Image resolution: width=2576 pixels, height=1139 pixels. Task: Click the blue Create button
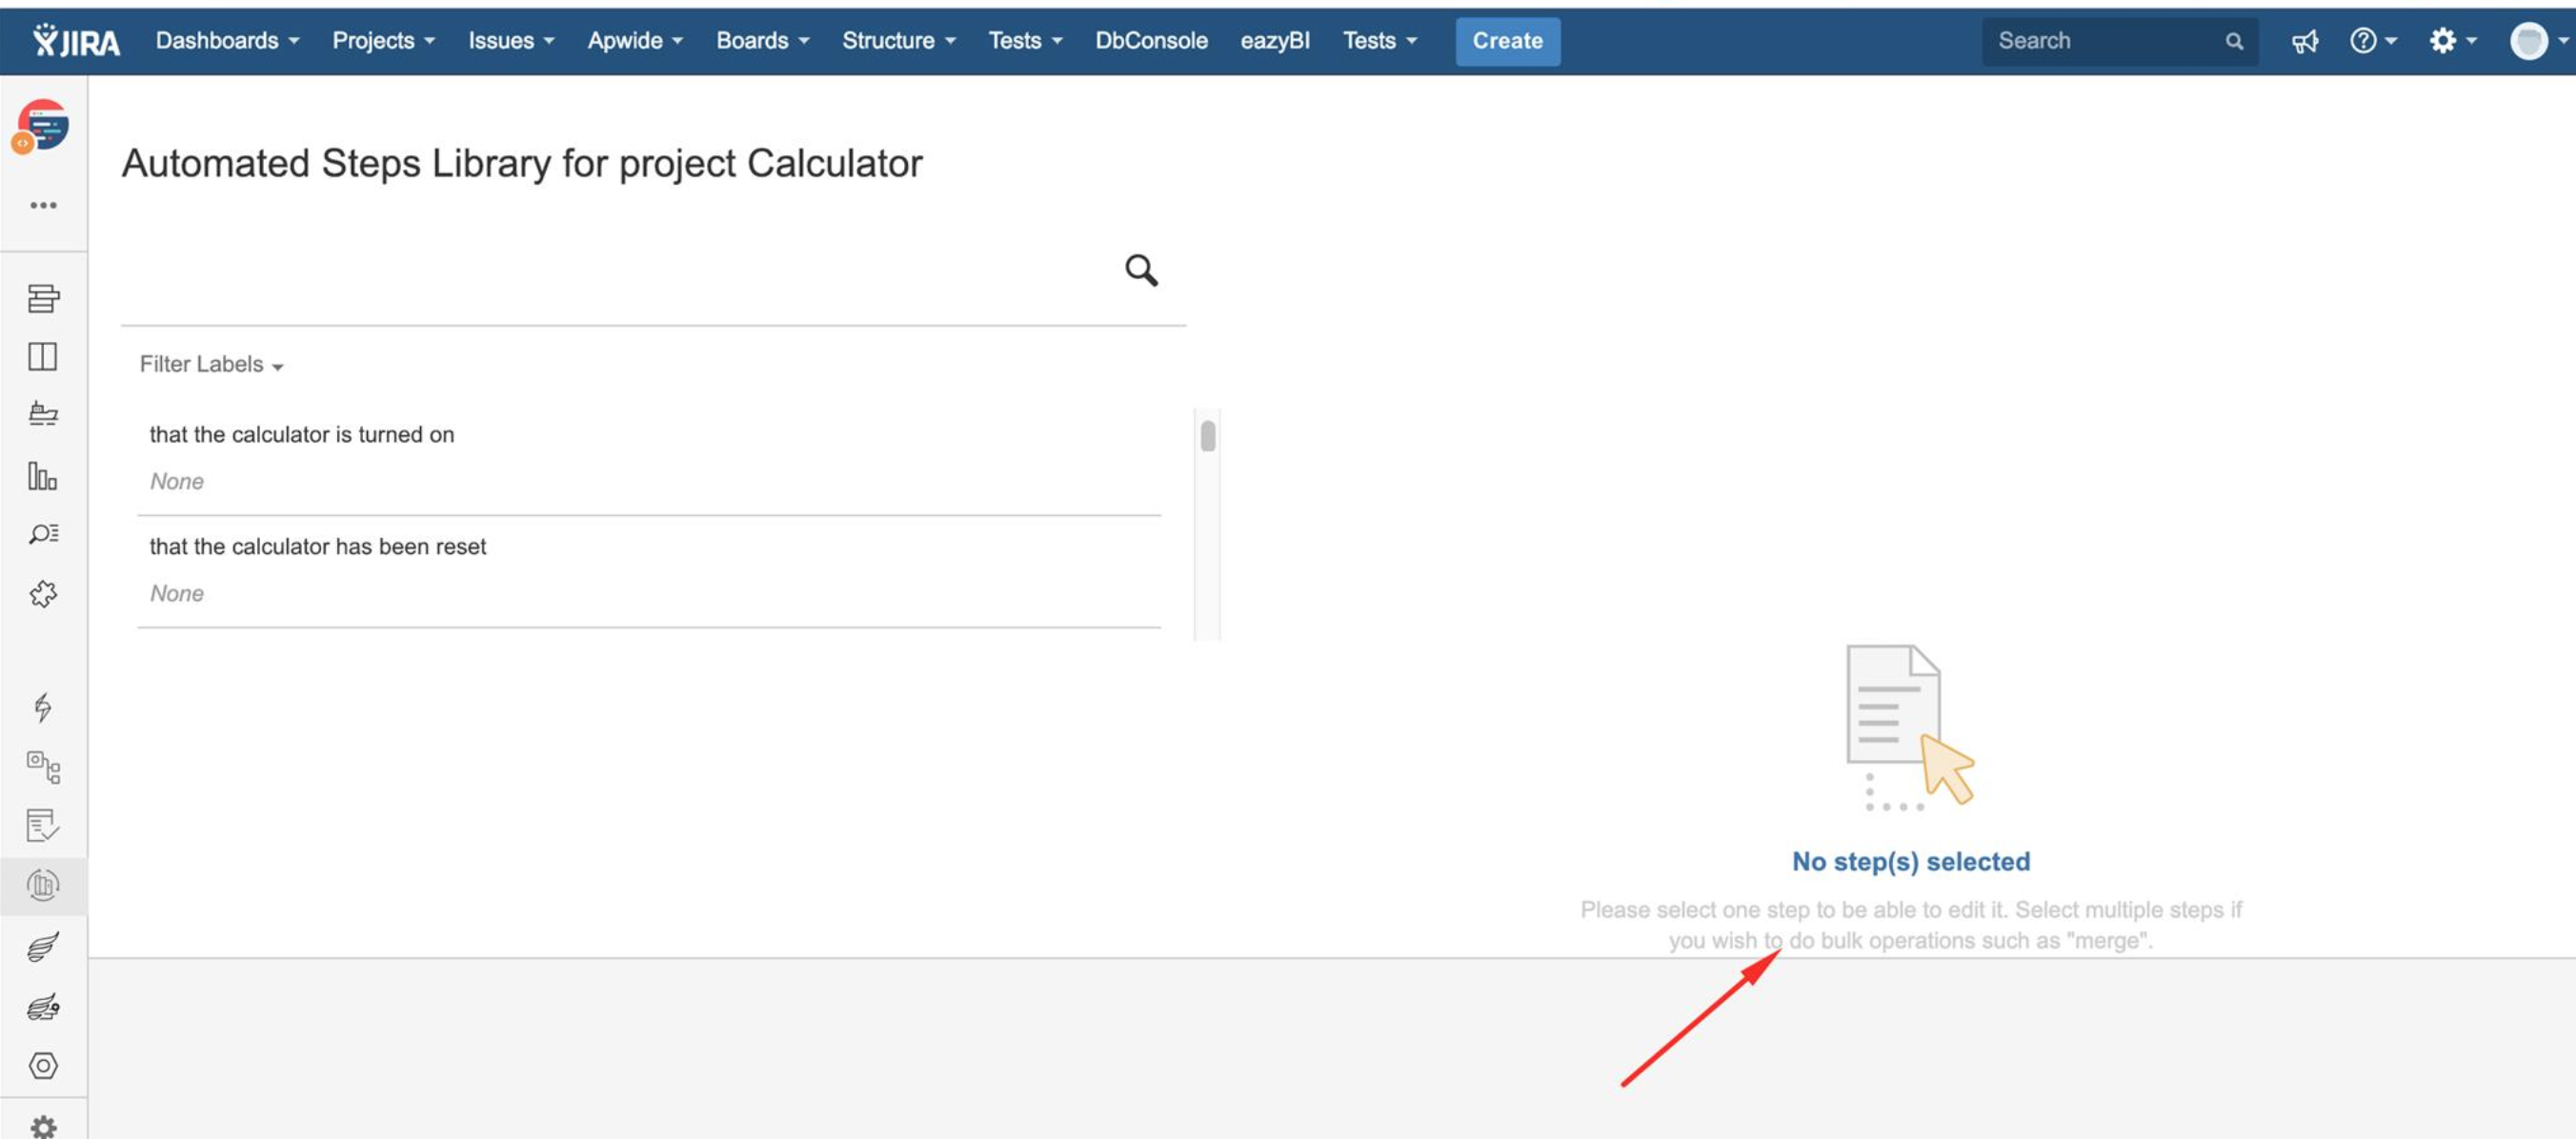(x=1507, y=41)
